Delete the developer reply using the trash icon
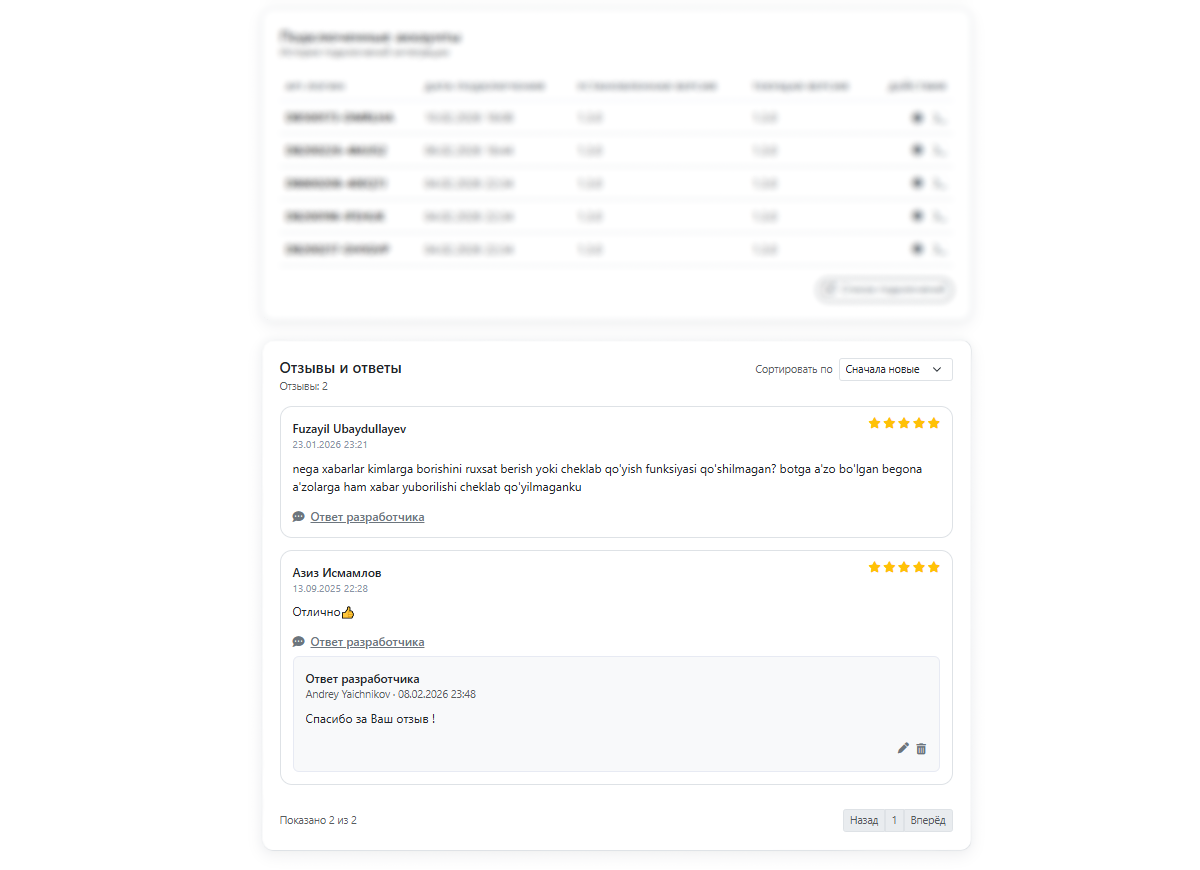 (x=921, y=748)
